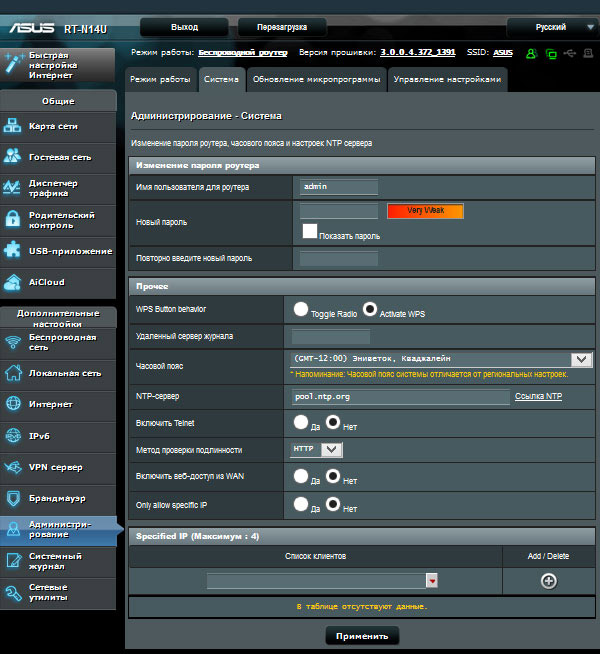Click the Применить button
Image resolution: width=600 pixels, height=654 pixels.
tap(362, 636)
